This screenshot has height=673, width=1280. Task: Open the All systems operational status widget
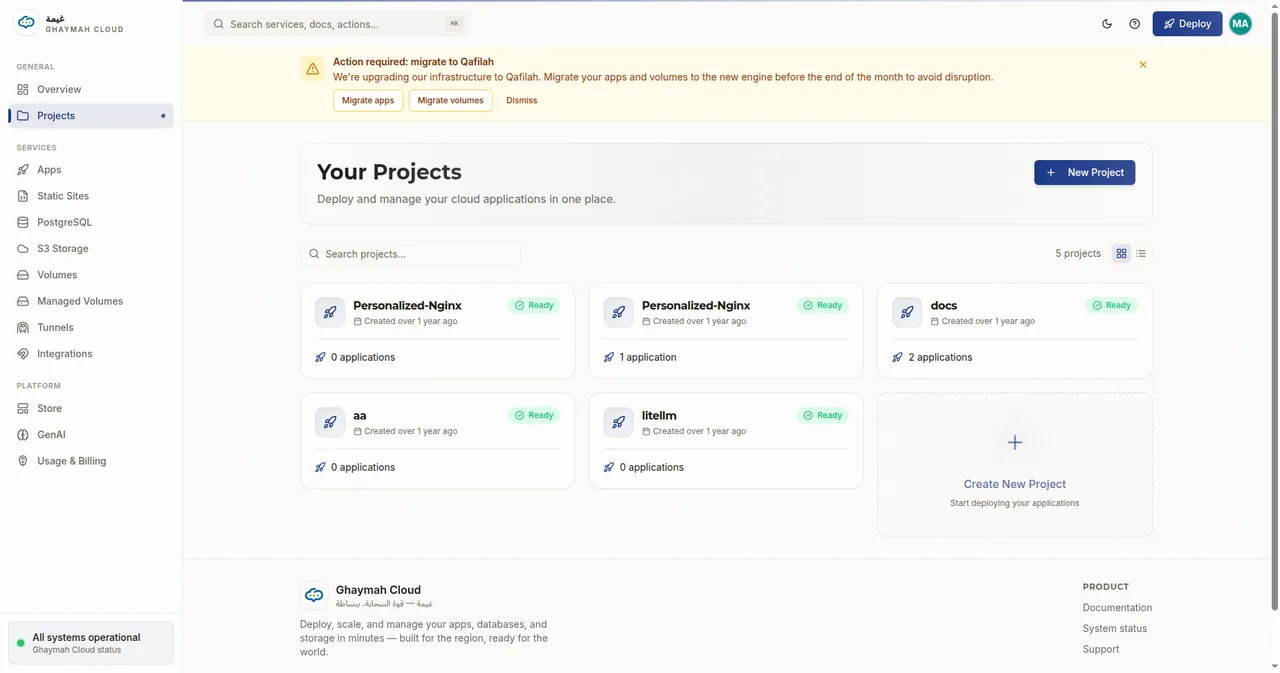[91, 643]
